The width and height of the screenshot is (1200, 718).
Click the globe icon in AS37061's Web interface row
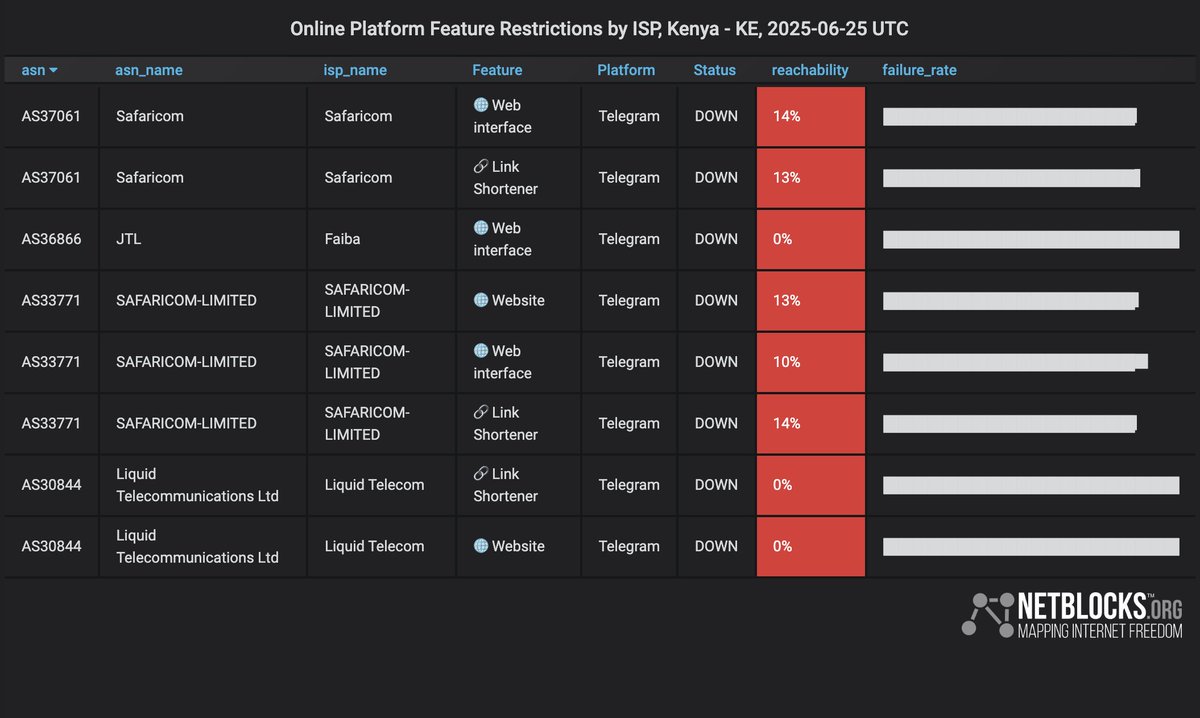point(481,105)
